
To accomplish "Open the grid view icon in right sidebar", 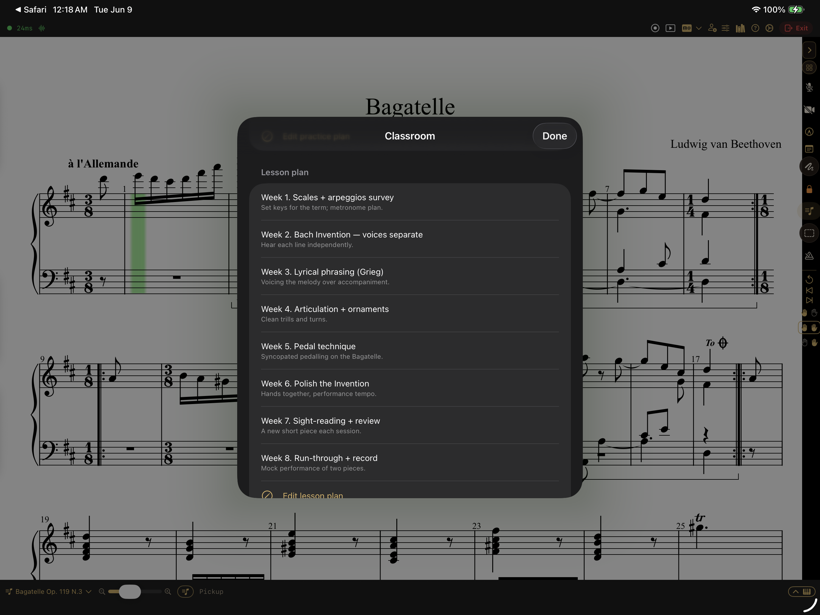I will 810,67.
